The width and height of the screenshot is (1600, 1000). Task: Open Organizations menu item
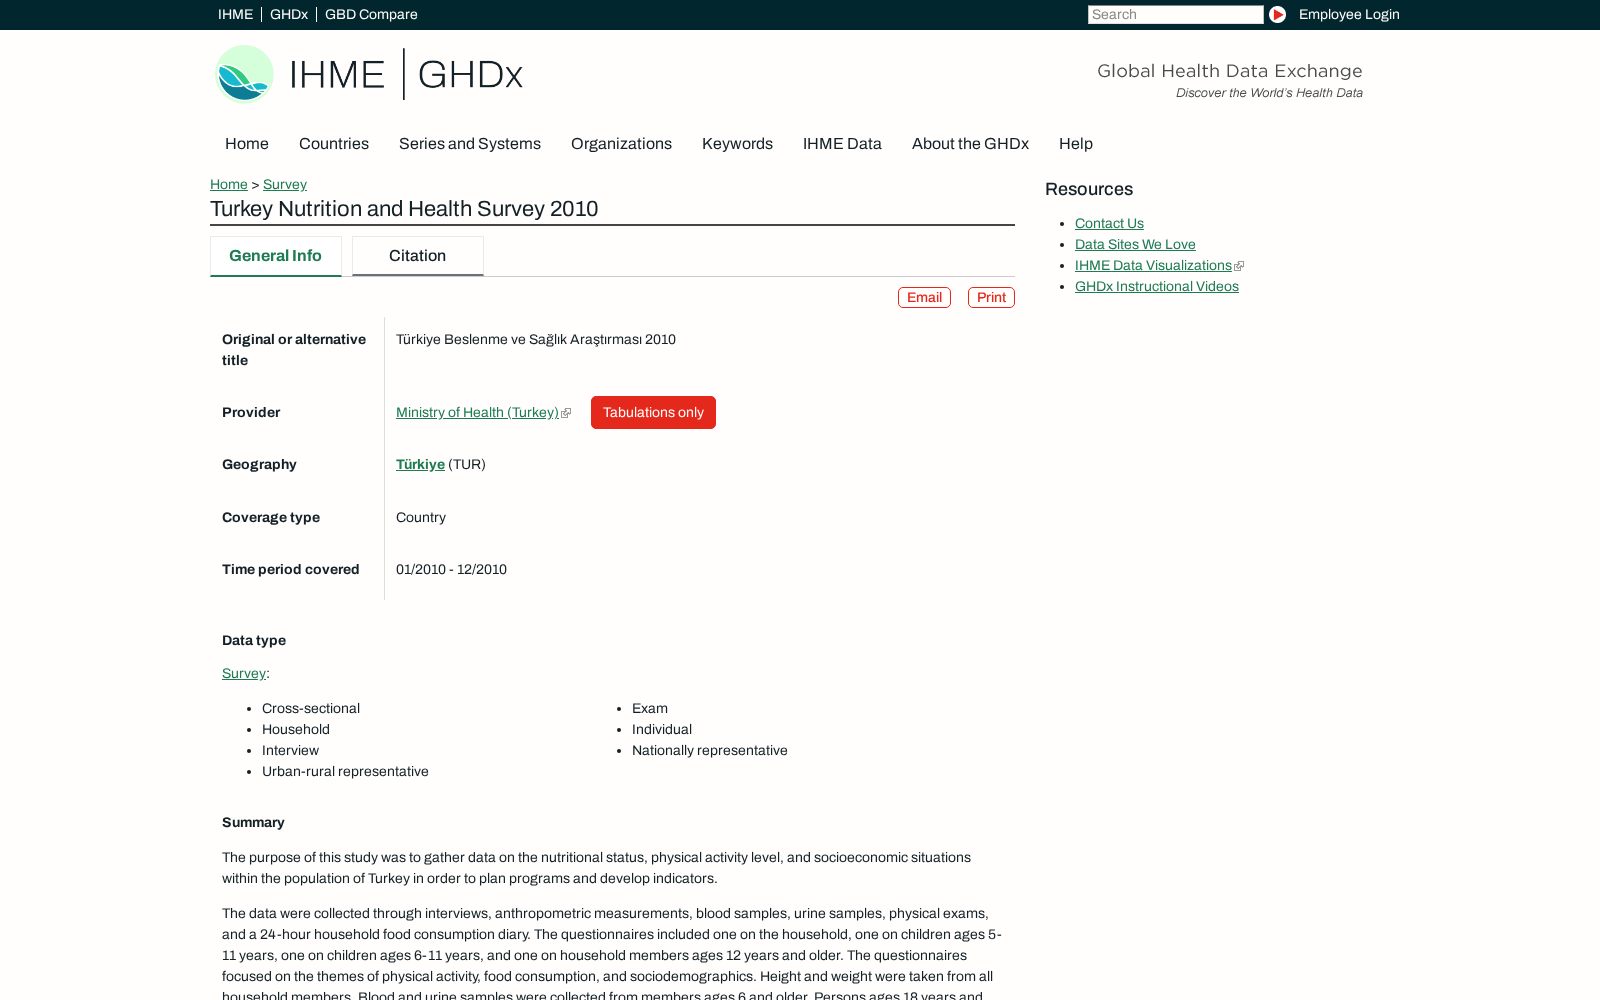[x=621, y=144]
